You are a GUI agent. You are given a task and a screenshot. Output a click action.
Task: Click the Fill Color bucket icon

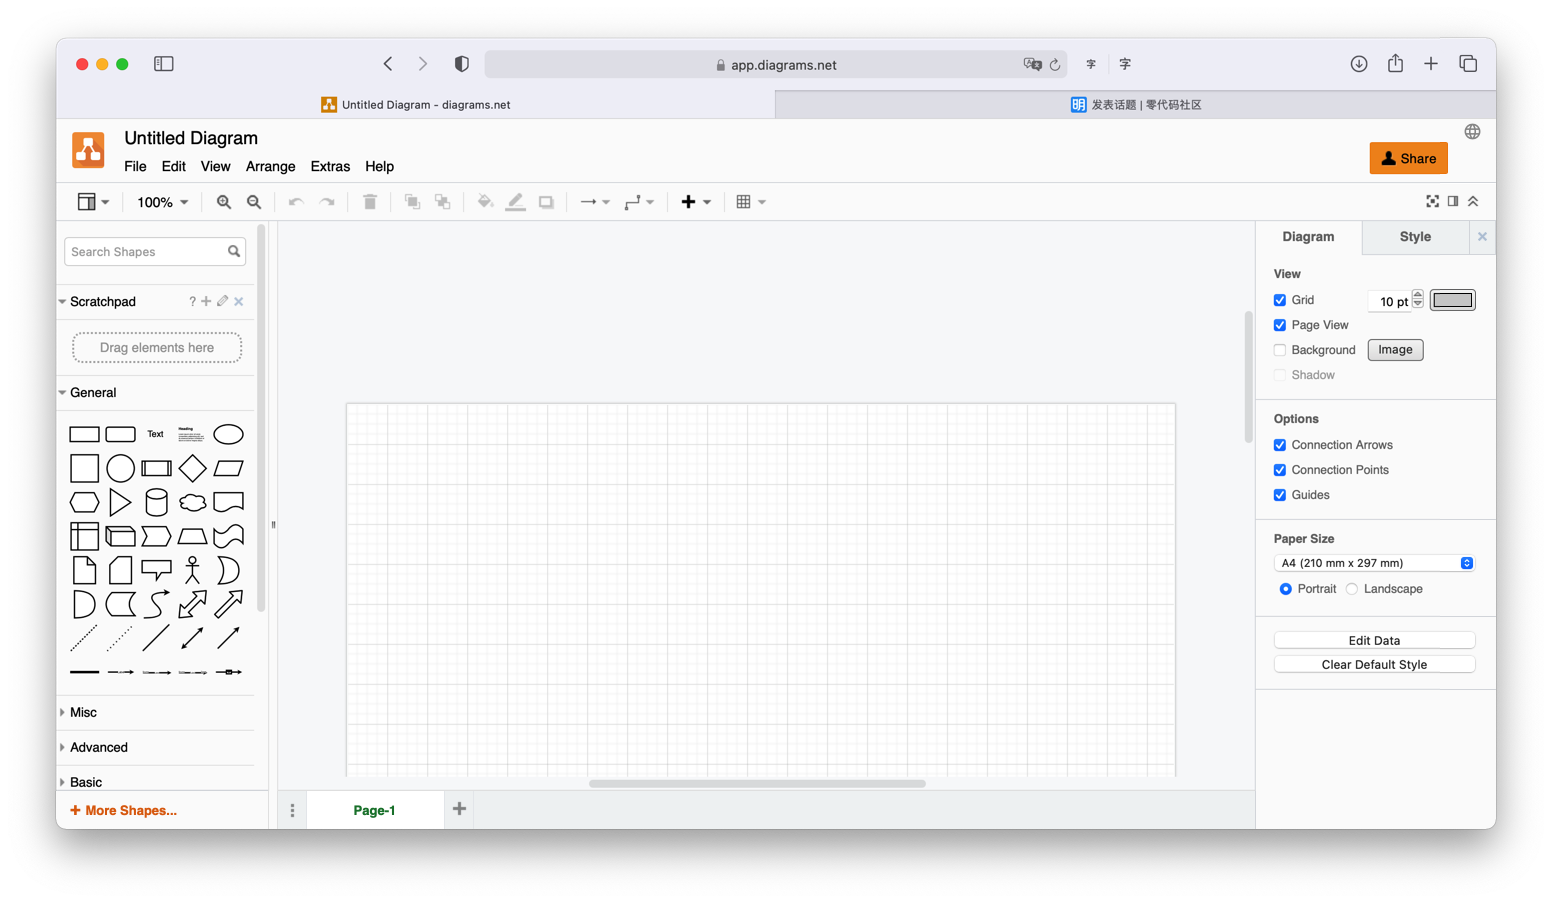485,202
